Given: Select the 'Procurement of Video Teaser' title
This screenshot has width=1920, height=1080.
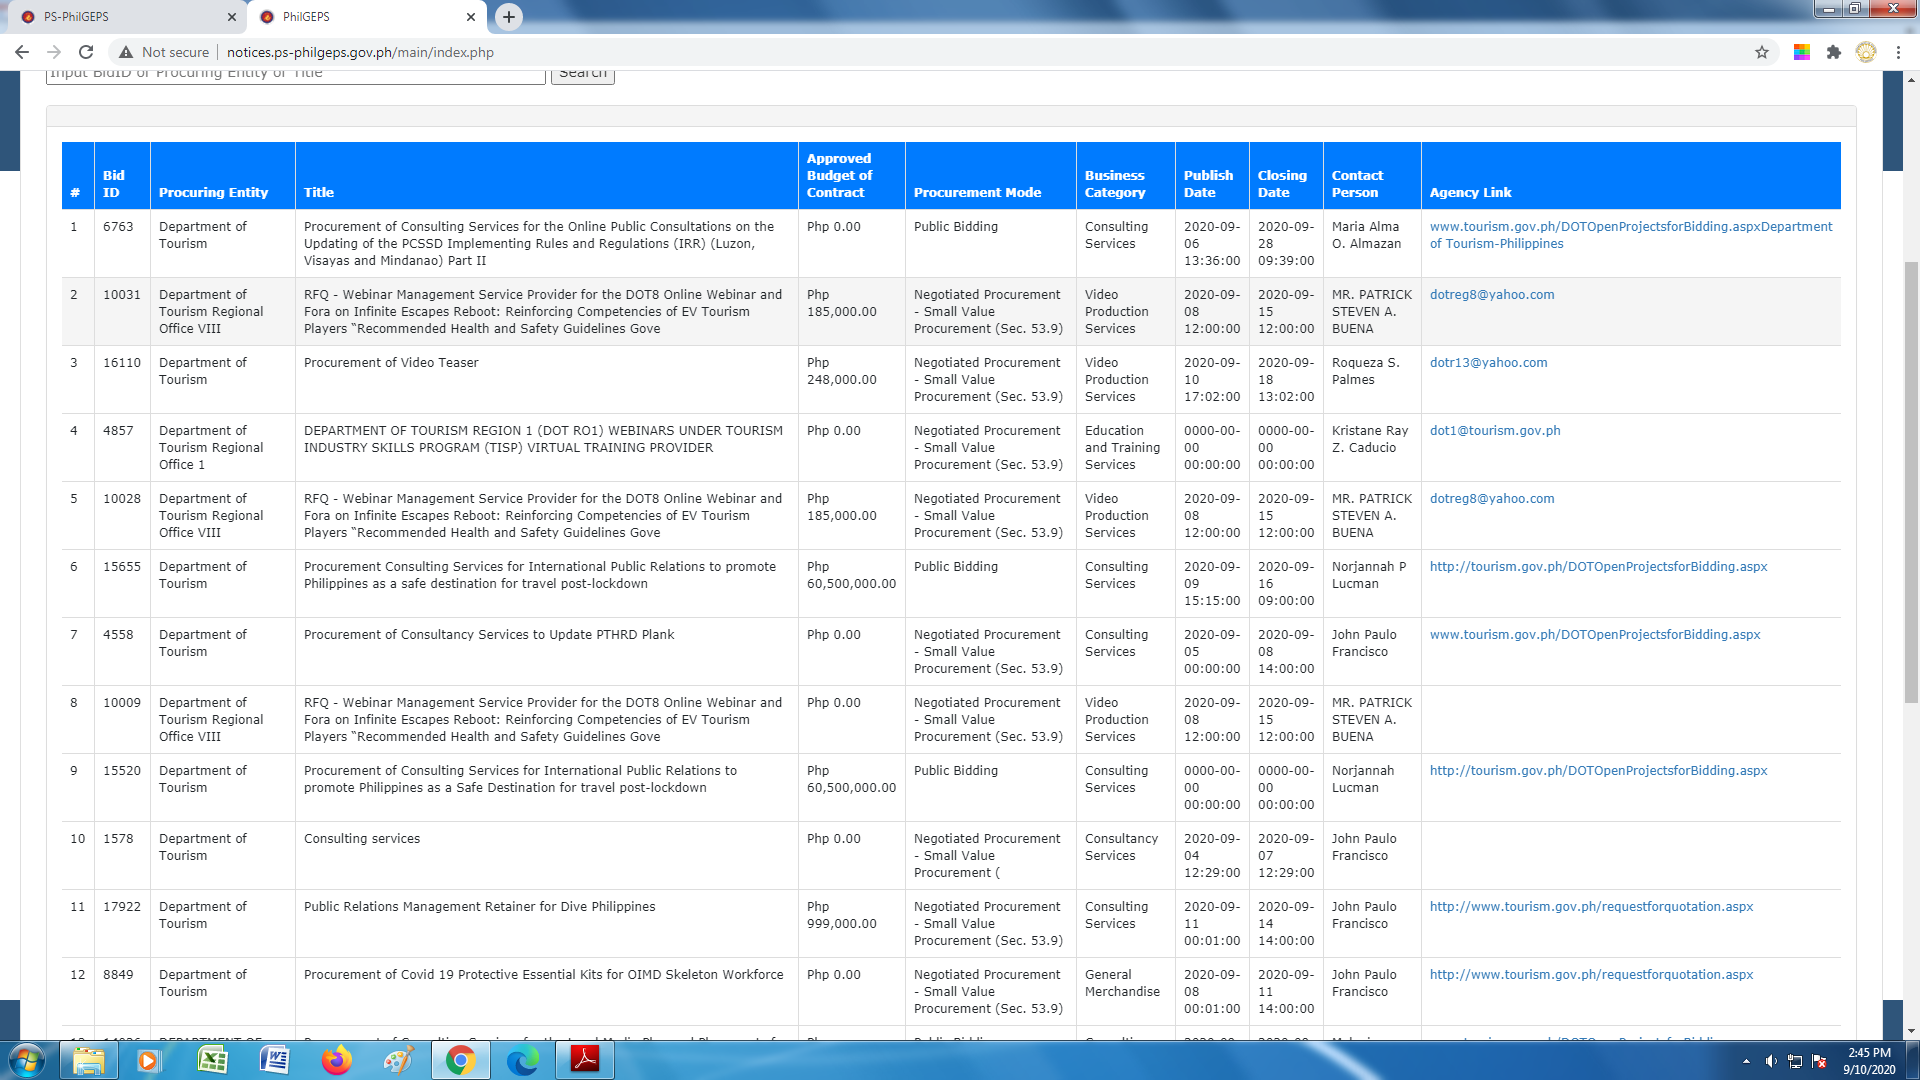Looking at the screenshot, I should (391, 362).
